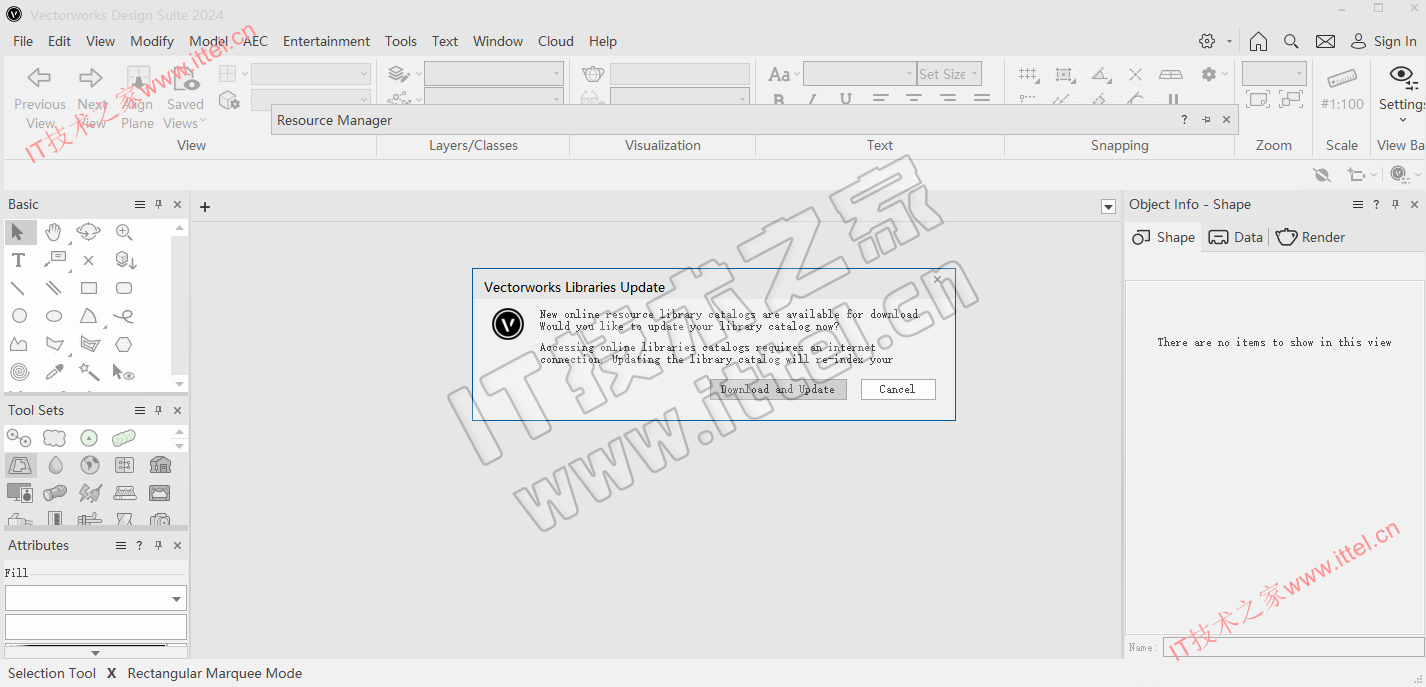Select the Text tool

coord(18,260)
